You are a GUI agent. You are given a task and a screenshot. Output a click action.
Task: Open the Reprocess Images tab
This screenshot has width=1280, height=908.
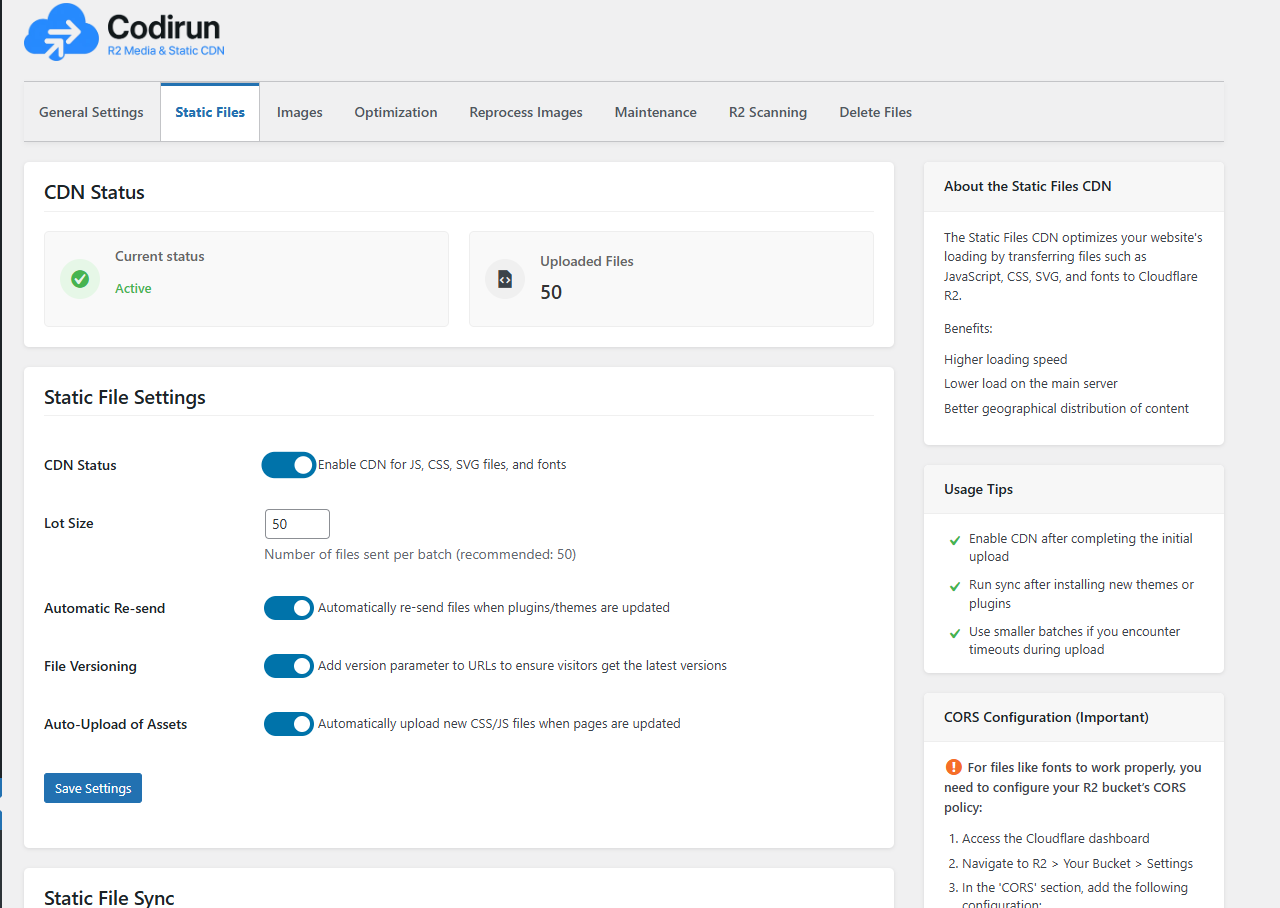click(526, 112)
